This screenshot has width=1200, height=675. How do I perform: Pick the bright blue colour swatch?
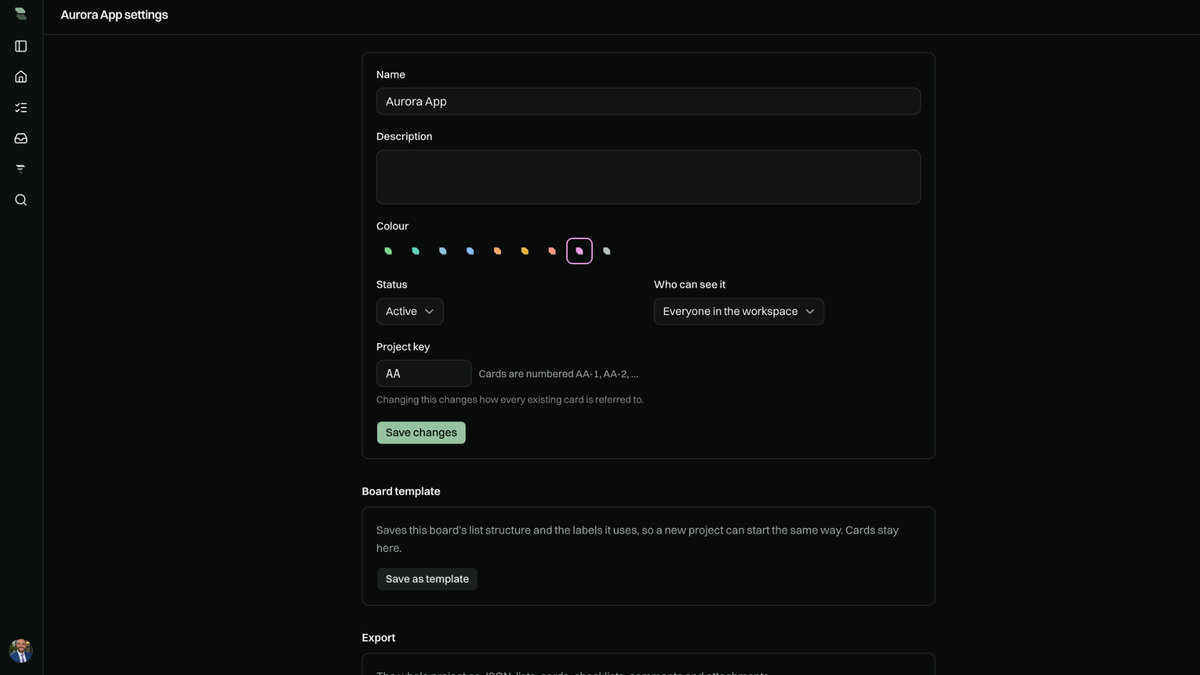tap(470, 251)
